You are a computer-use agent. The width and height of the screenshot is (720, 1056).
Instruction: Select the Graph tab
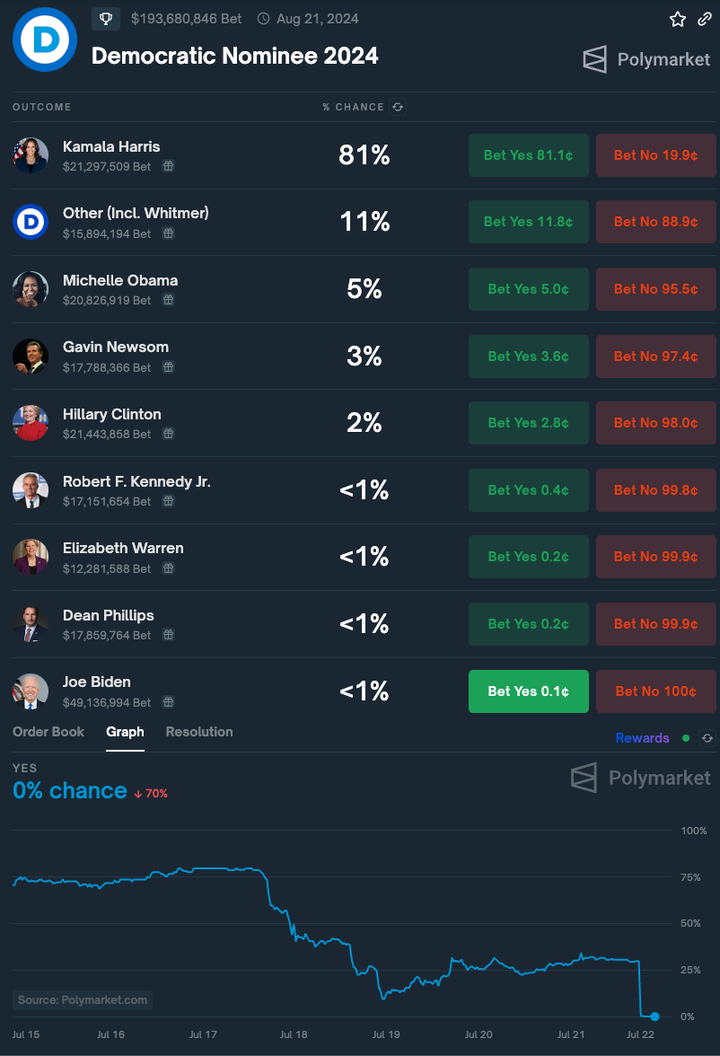[x=125, y=732]
